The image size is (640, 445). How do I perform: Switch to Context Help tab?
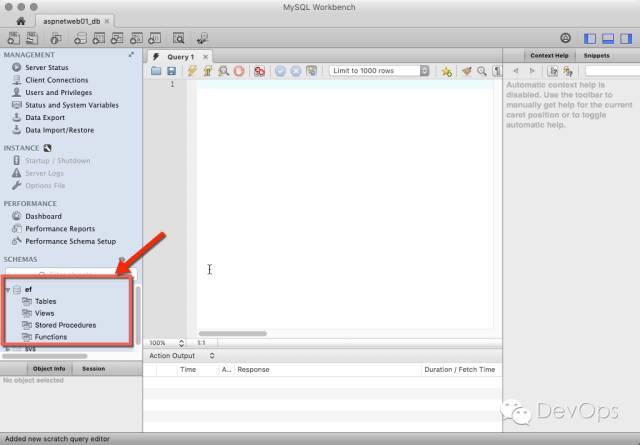point(549,56)
